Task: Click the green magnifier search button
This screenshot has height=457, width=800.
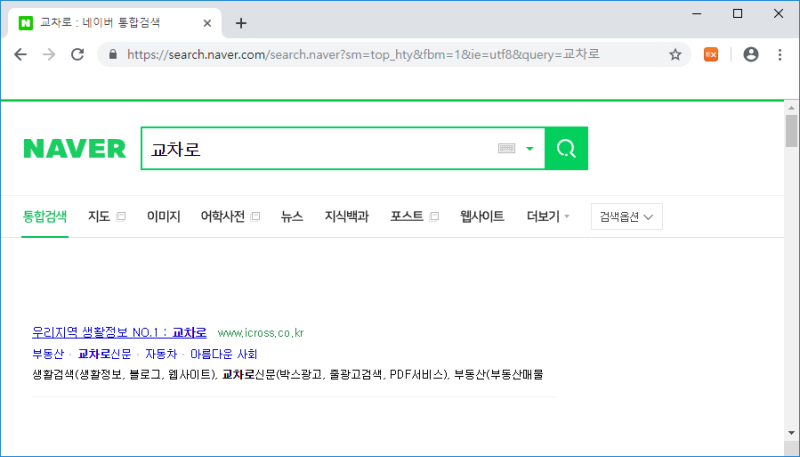Action: (x=566, y=148)
